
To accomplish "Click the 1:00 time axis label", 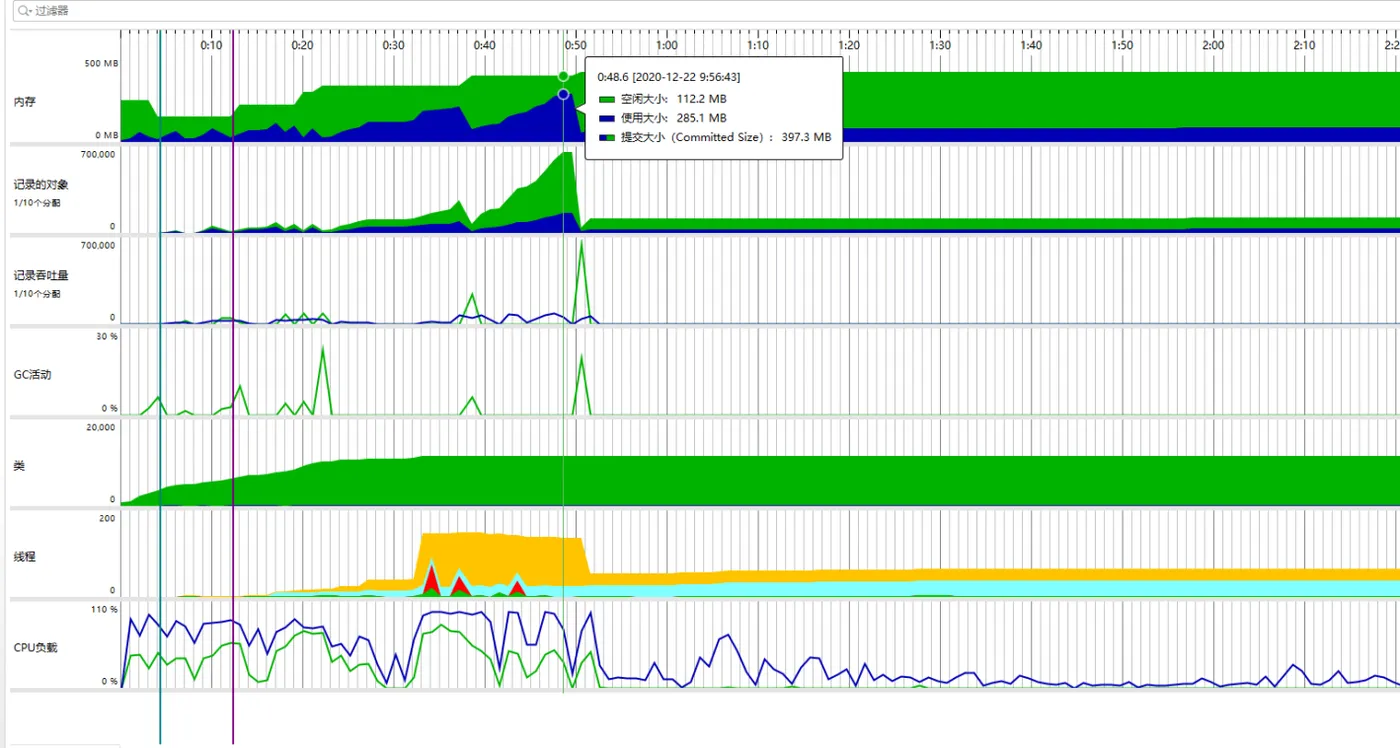I will pos(667,45).
